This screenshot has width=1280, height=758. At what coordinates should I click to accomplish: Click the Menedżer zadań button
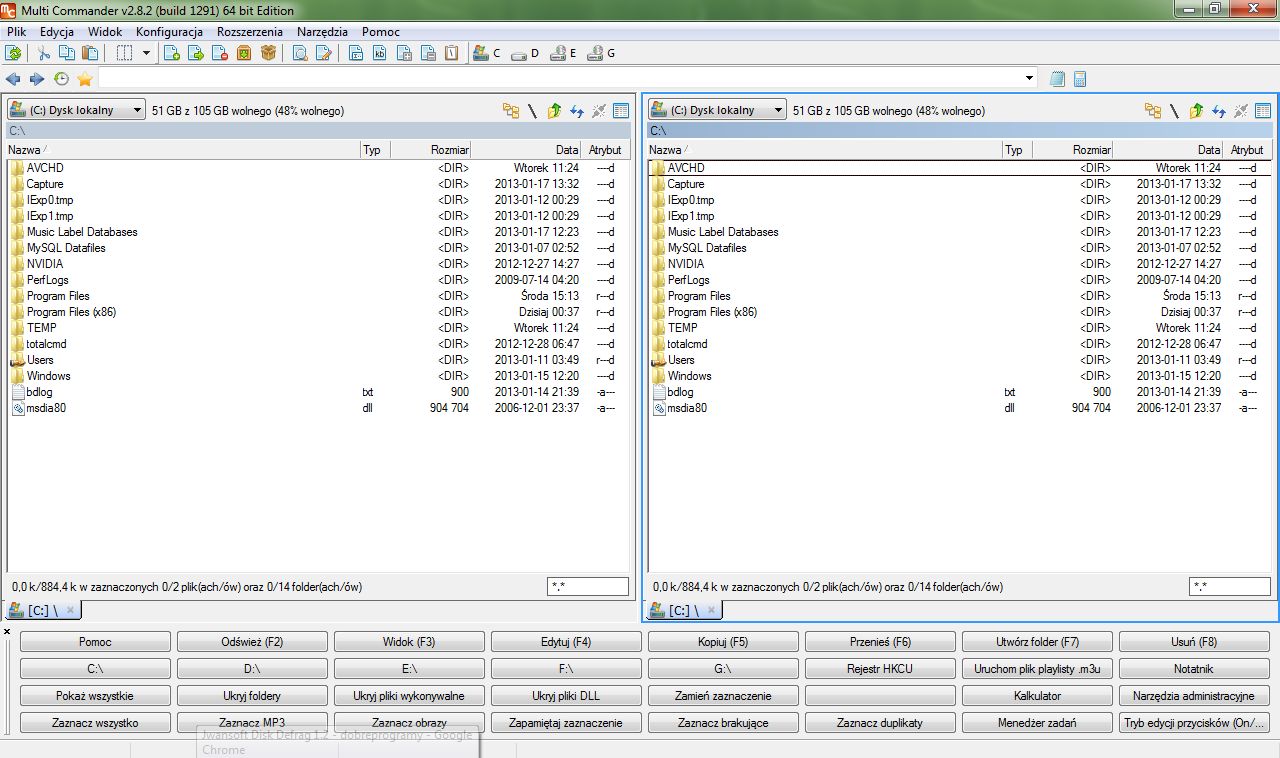pyautogui.click(x=1037, y=723)
